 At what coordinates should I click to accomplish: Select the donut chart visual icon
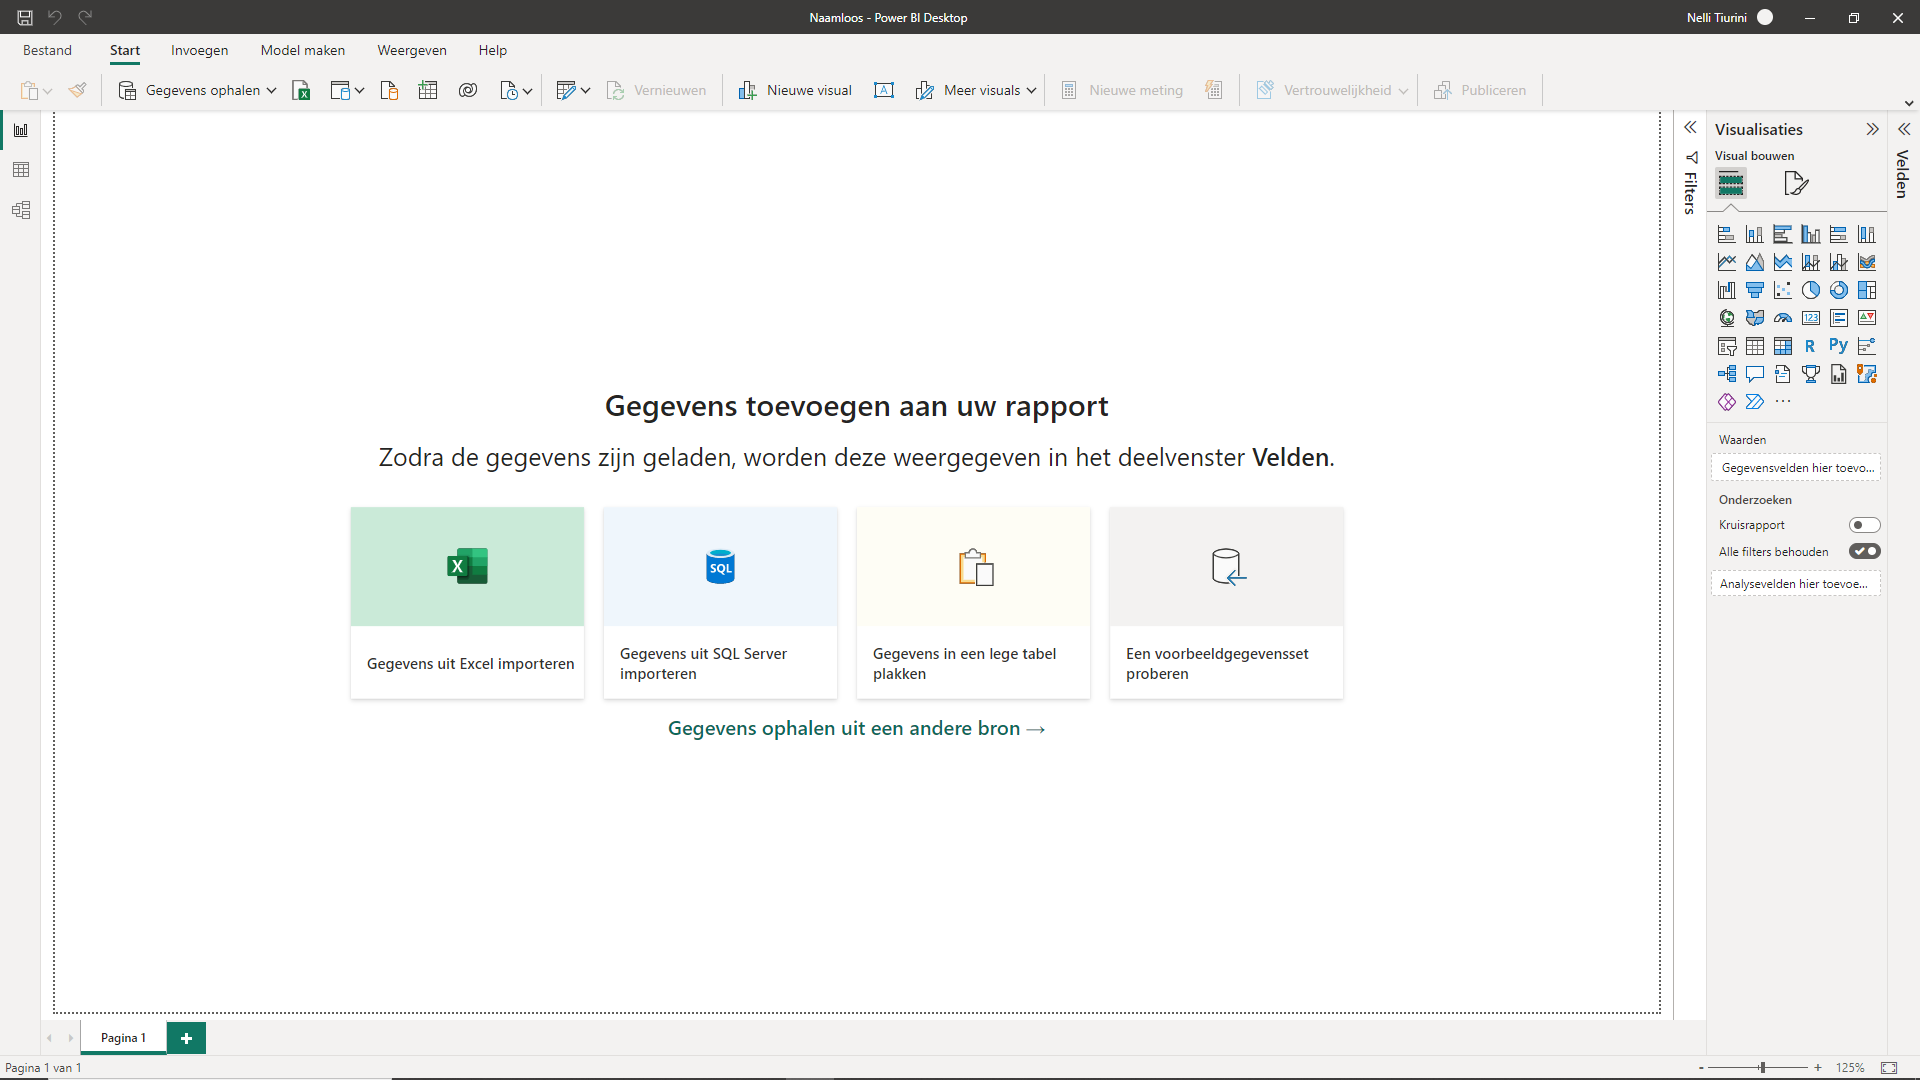(1839, 290)
